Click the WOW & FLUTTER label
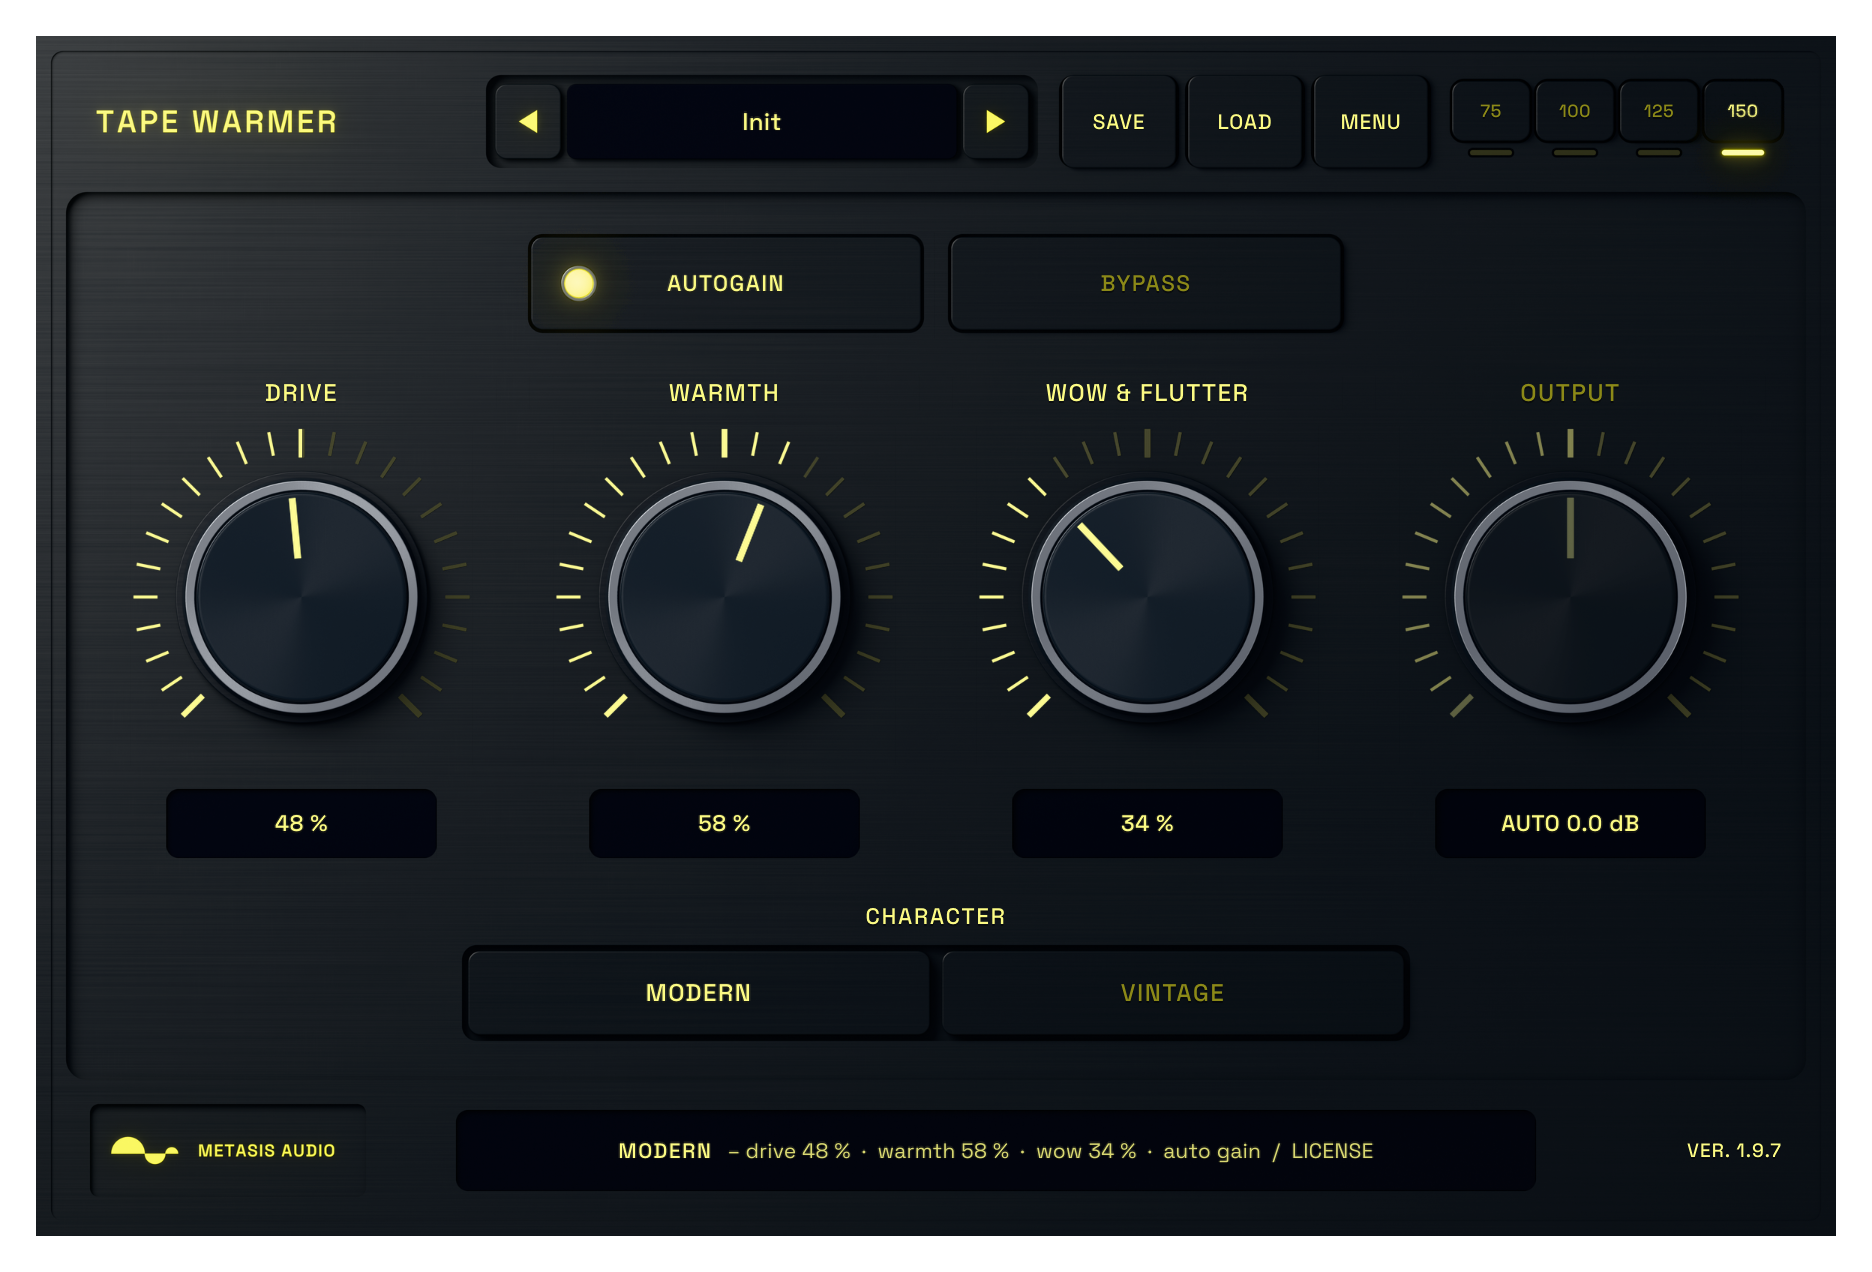The image size is (1872, 1272). coord(1147,393)
